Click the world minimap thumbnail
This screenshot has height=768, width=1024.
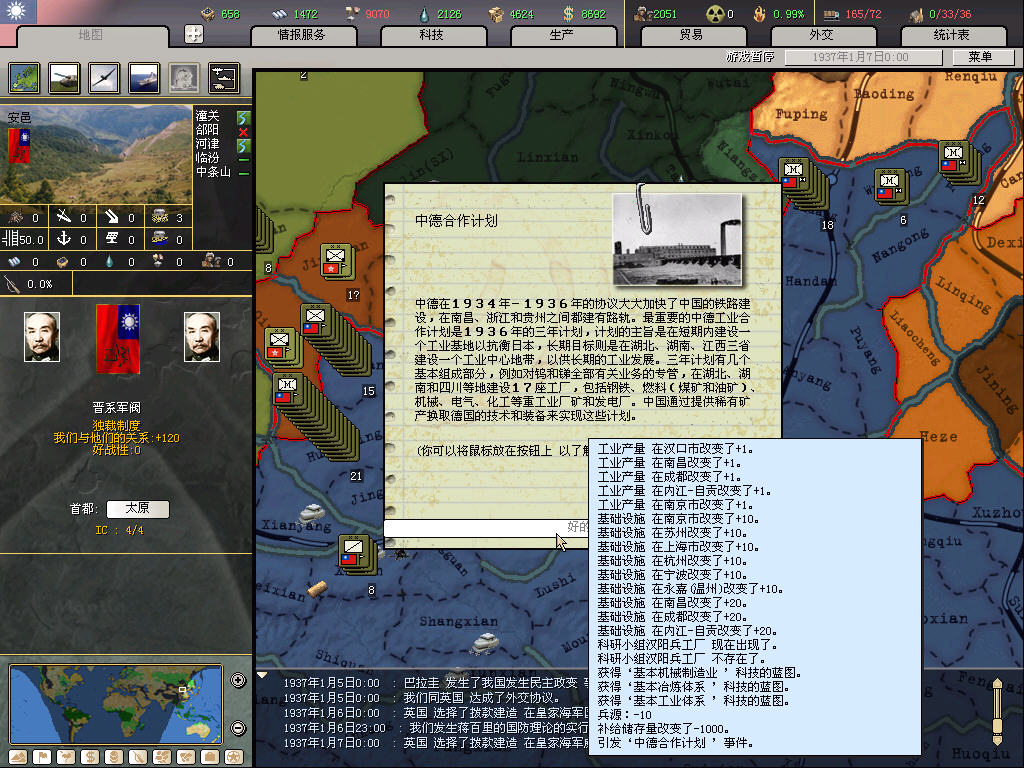click(115, 703)
